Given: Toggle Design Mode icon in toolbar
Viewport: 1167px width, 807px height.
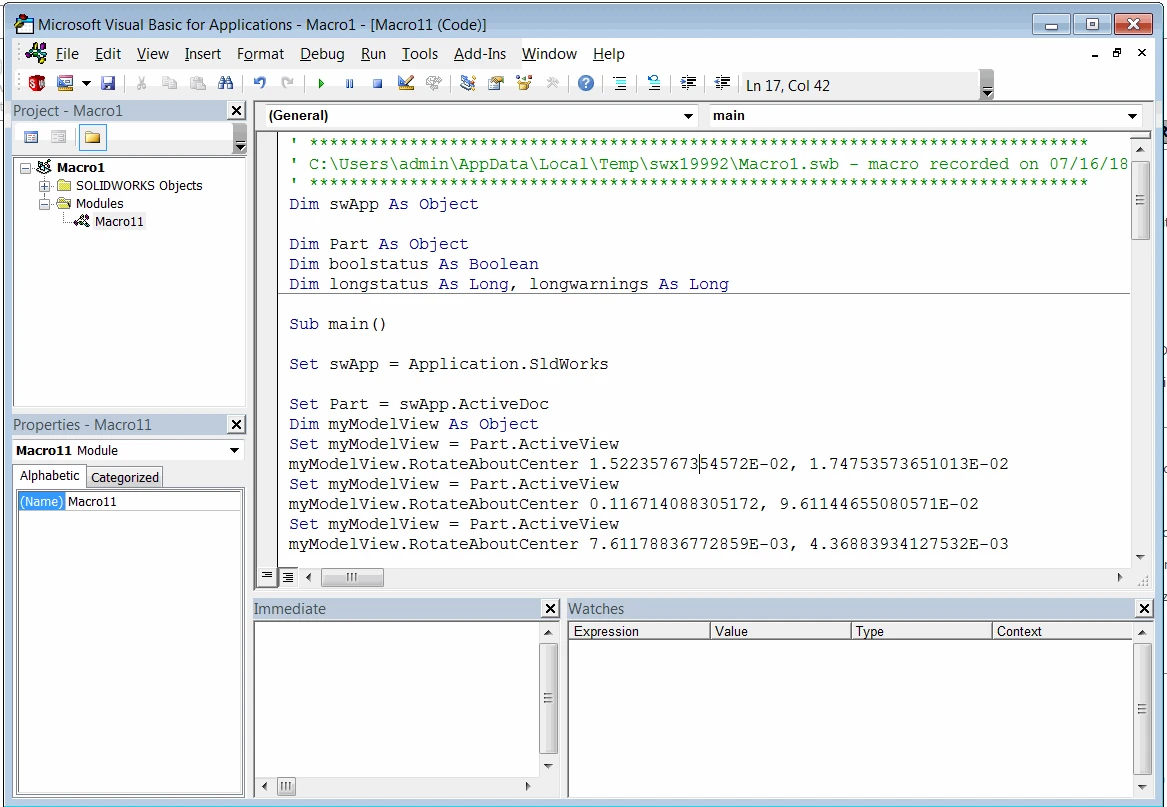Looking at the screenshot, I should pos(405,84).
